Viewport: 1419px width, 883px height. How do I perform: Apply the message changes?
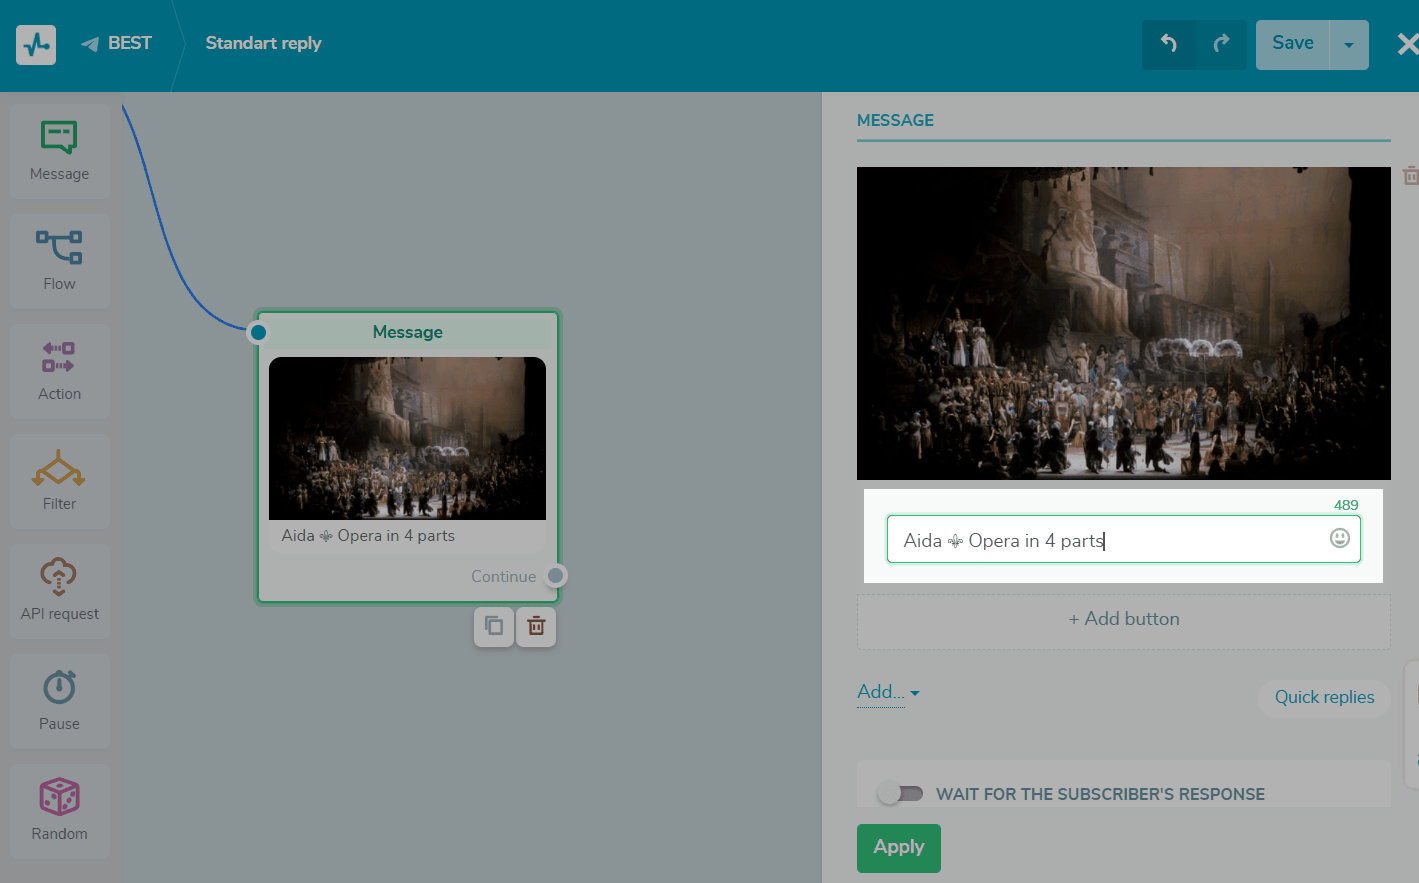click(x=899, y=848)
